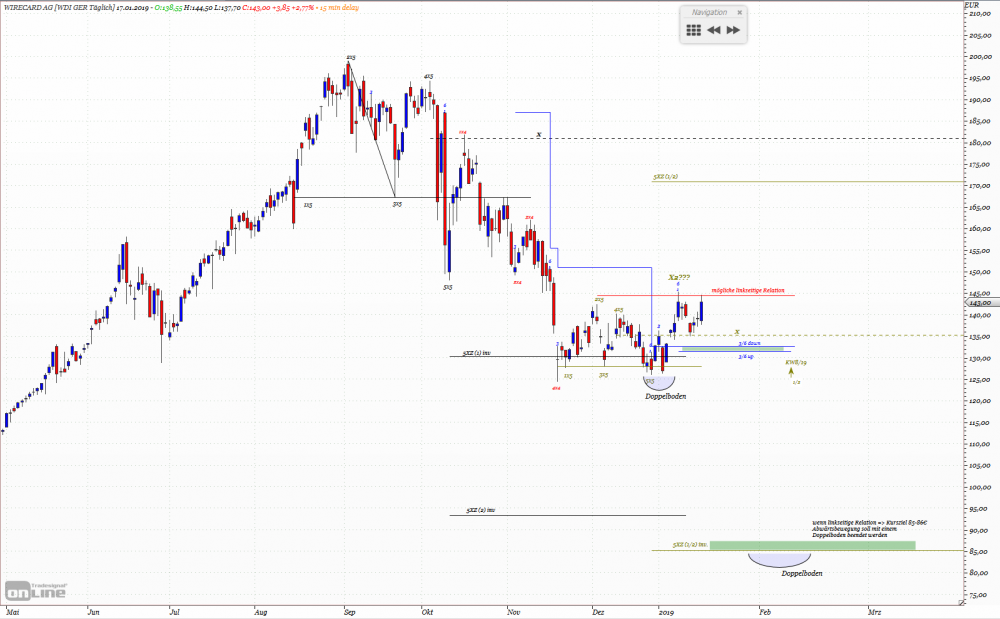Click the WIRECARD AG chart title
Viewport: 1000px width, 619px height.
[x=59, y=8]
